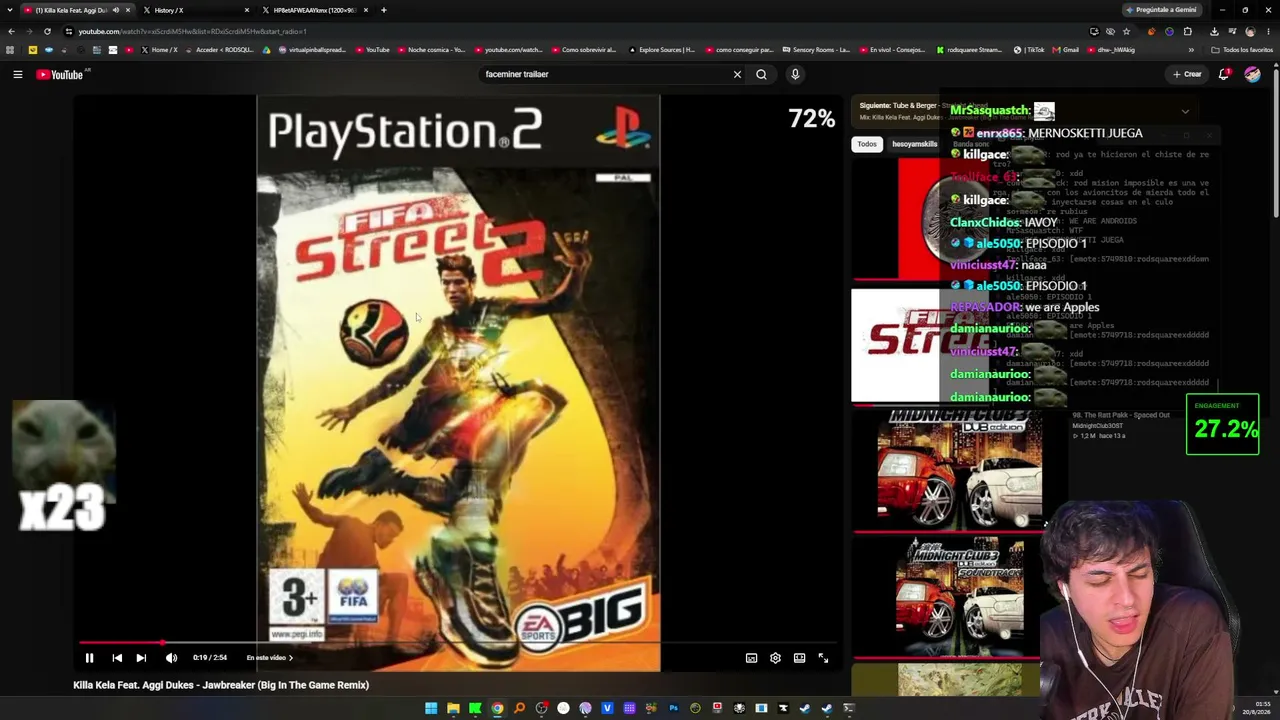Open a new browser tab
1280x720 pixels.
(x=383, y=10)
